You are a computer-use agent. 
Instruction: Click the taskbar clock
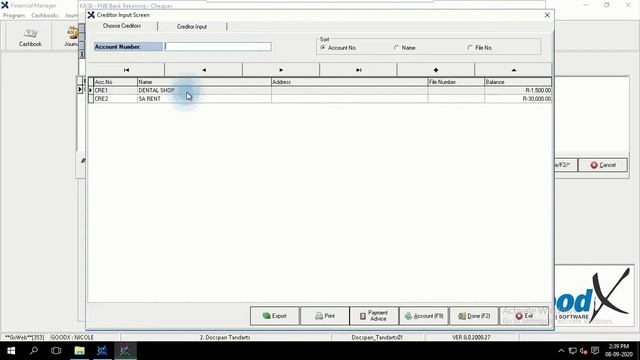click(618, 351)
